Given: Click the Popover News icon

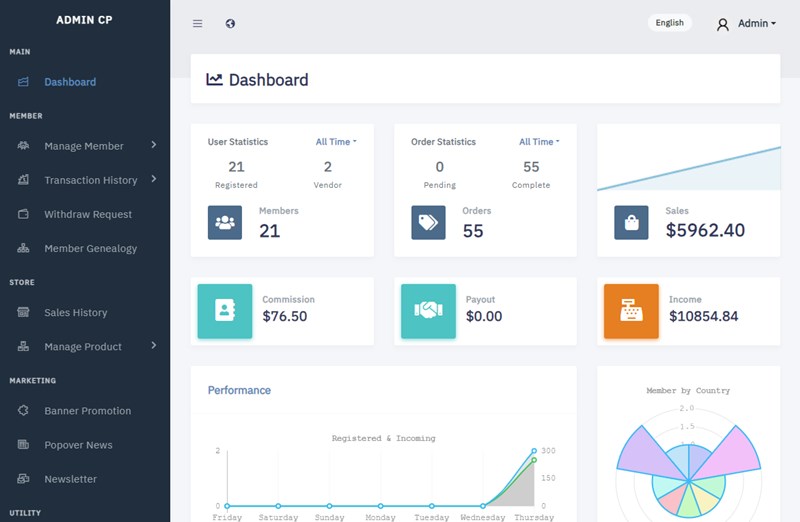Looking at the screenshot, I should [23, 444].
